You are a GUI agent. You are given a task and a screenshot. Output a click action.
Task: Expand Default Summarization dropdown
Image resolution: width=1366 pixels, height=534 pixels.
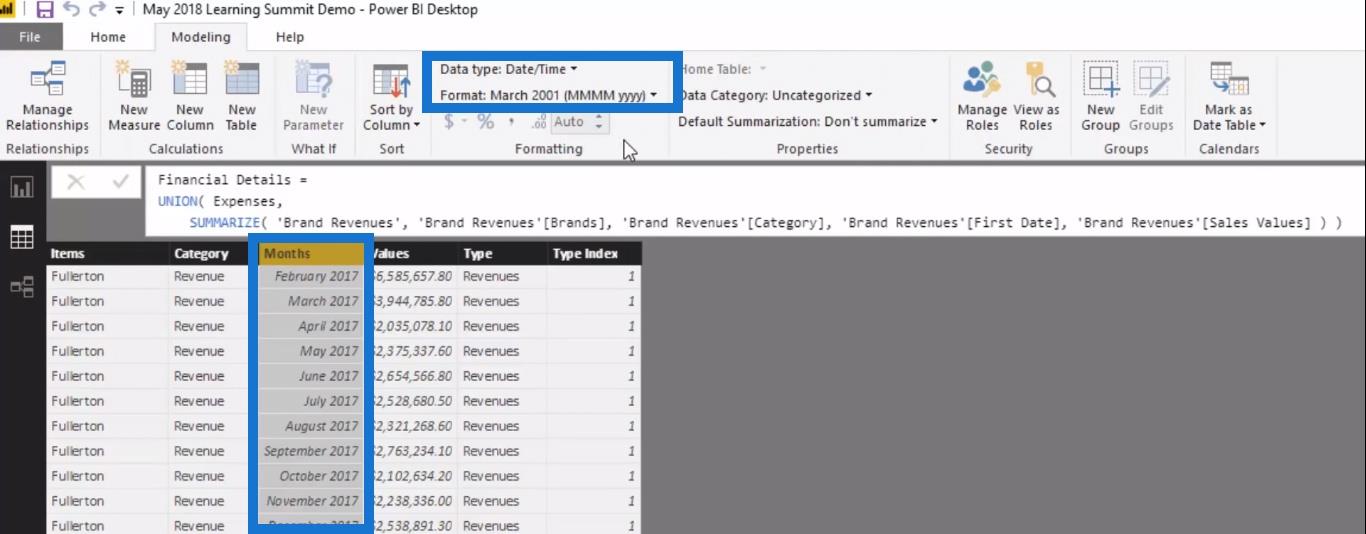pos(807,121)
